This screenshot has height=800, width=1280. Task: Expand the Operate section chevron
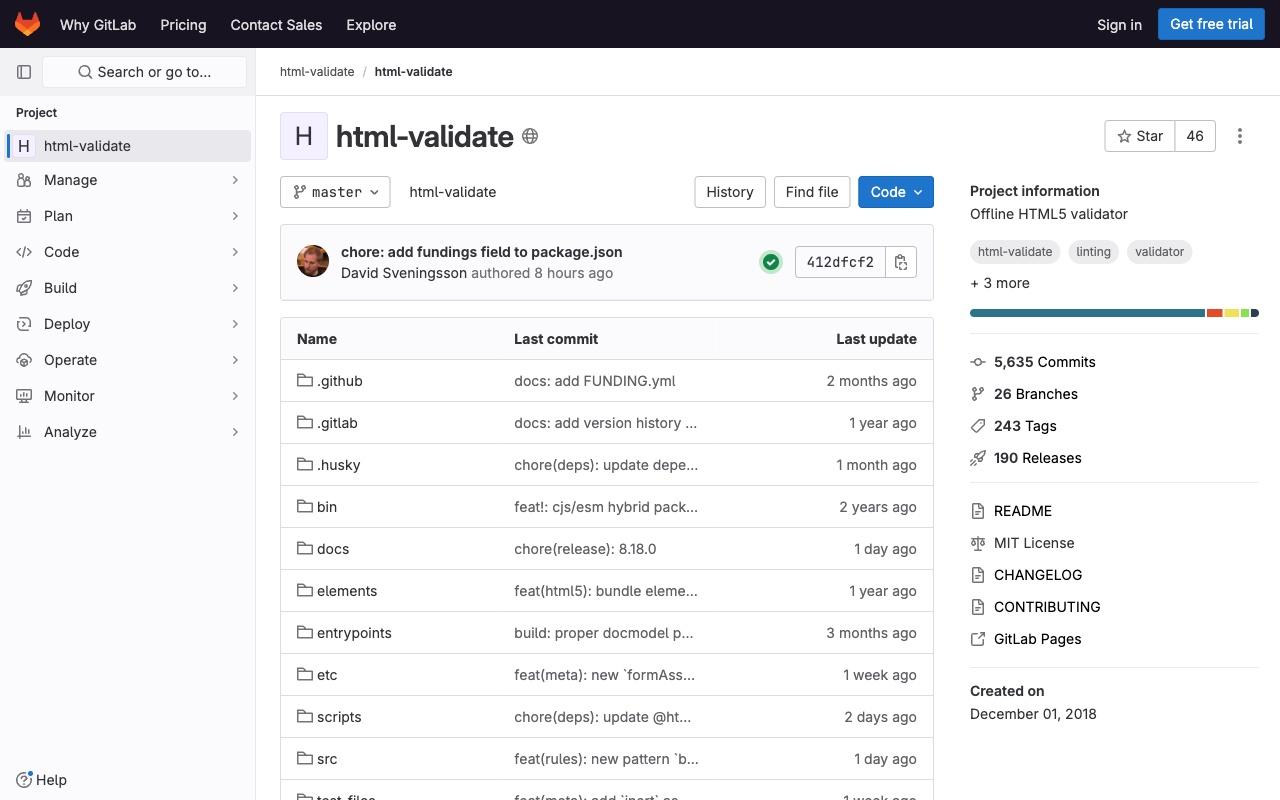pyautogui.click(x=235, y=360)
